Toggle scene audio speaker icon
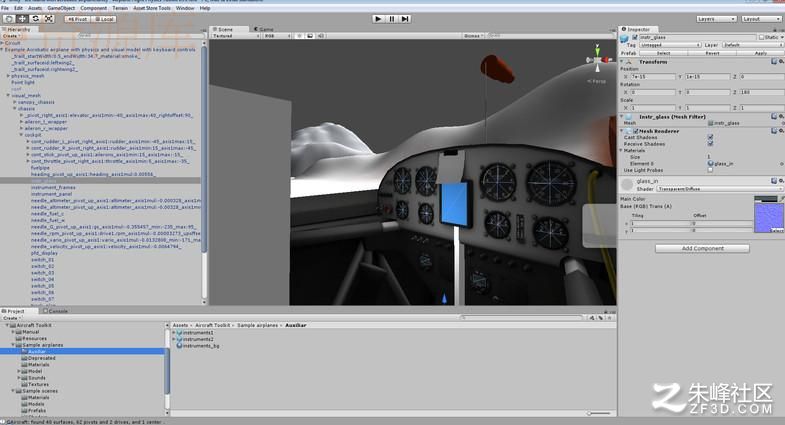 tap(321, 36)
